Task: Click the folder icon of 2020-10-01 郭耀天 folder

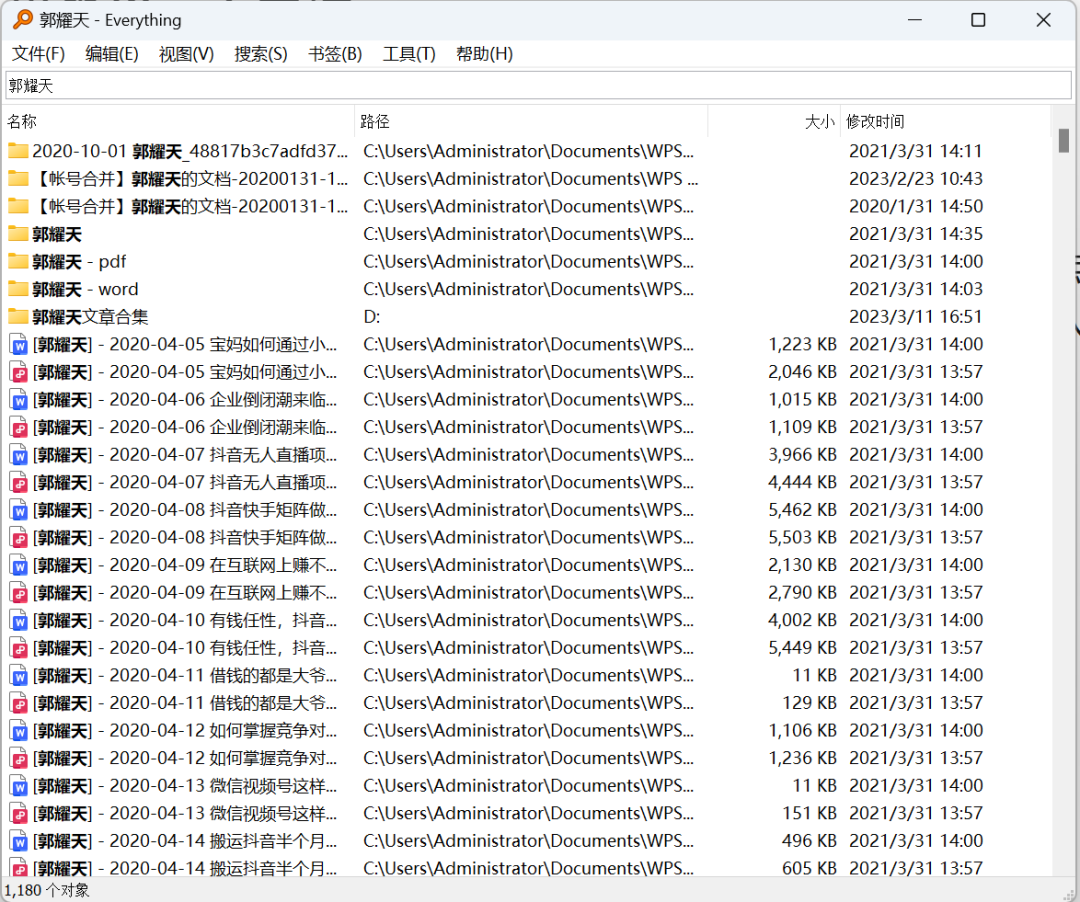Action: pos(18,151)
